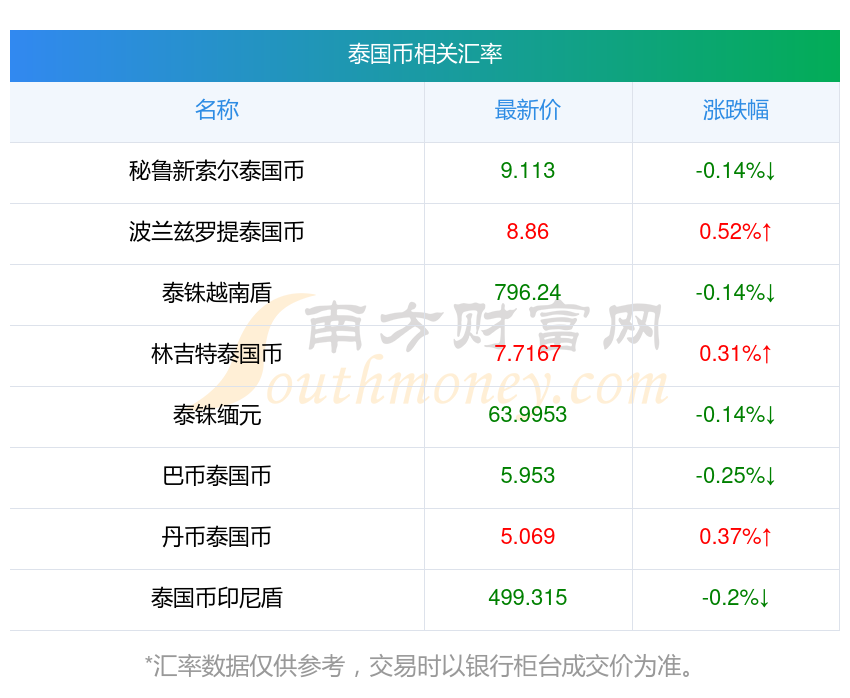
Task: Click the -0.25%↓ change value
Action: pos(736,476)
